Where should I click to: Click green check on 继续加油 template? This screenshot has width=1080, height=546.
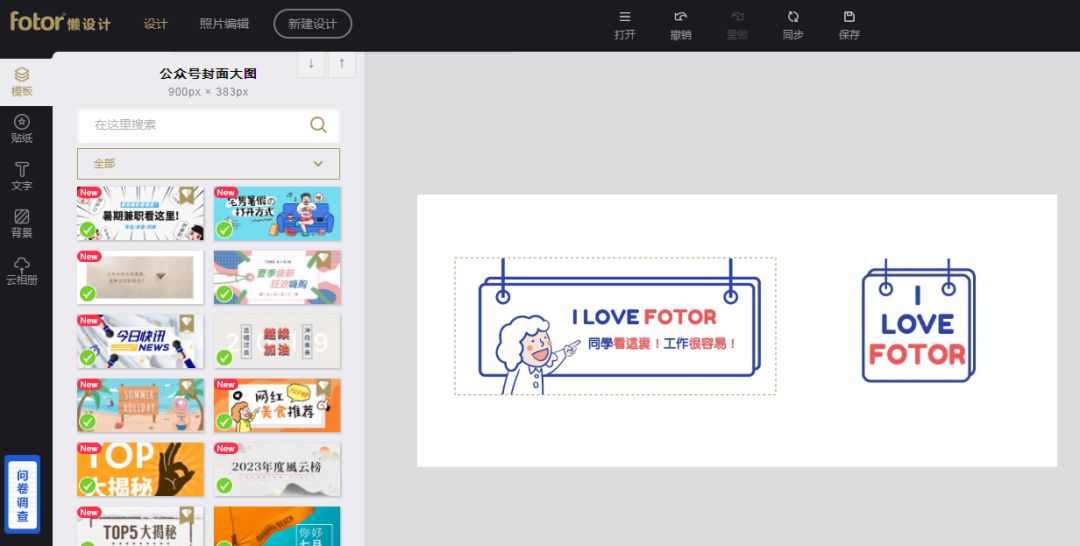tap(225, 357)
